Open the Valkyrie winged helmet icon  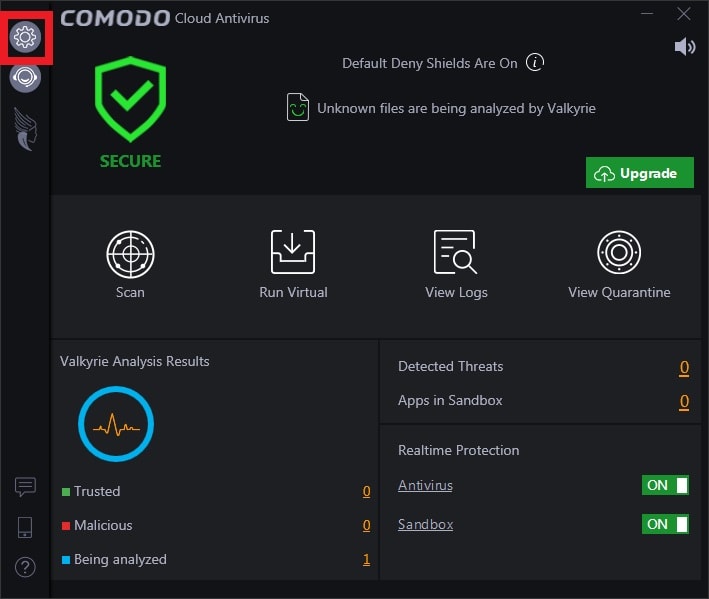pyautogui.click(x=25, y=129)
